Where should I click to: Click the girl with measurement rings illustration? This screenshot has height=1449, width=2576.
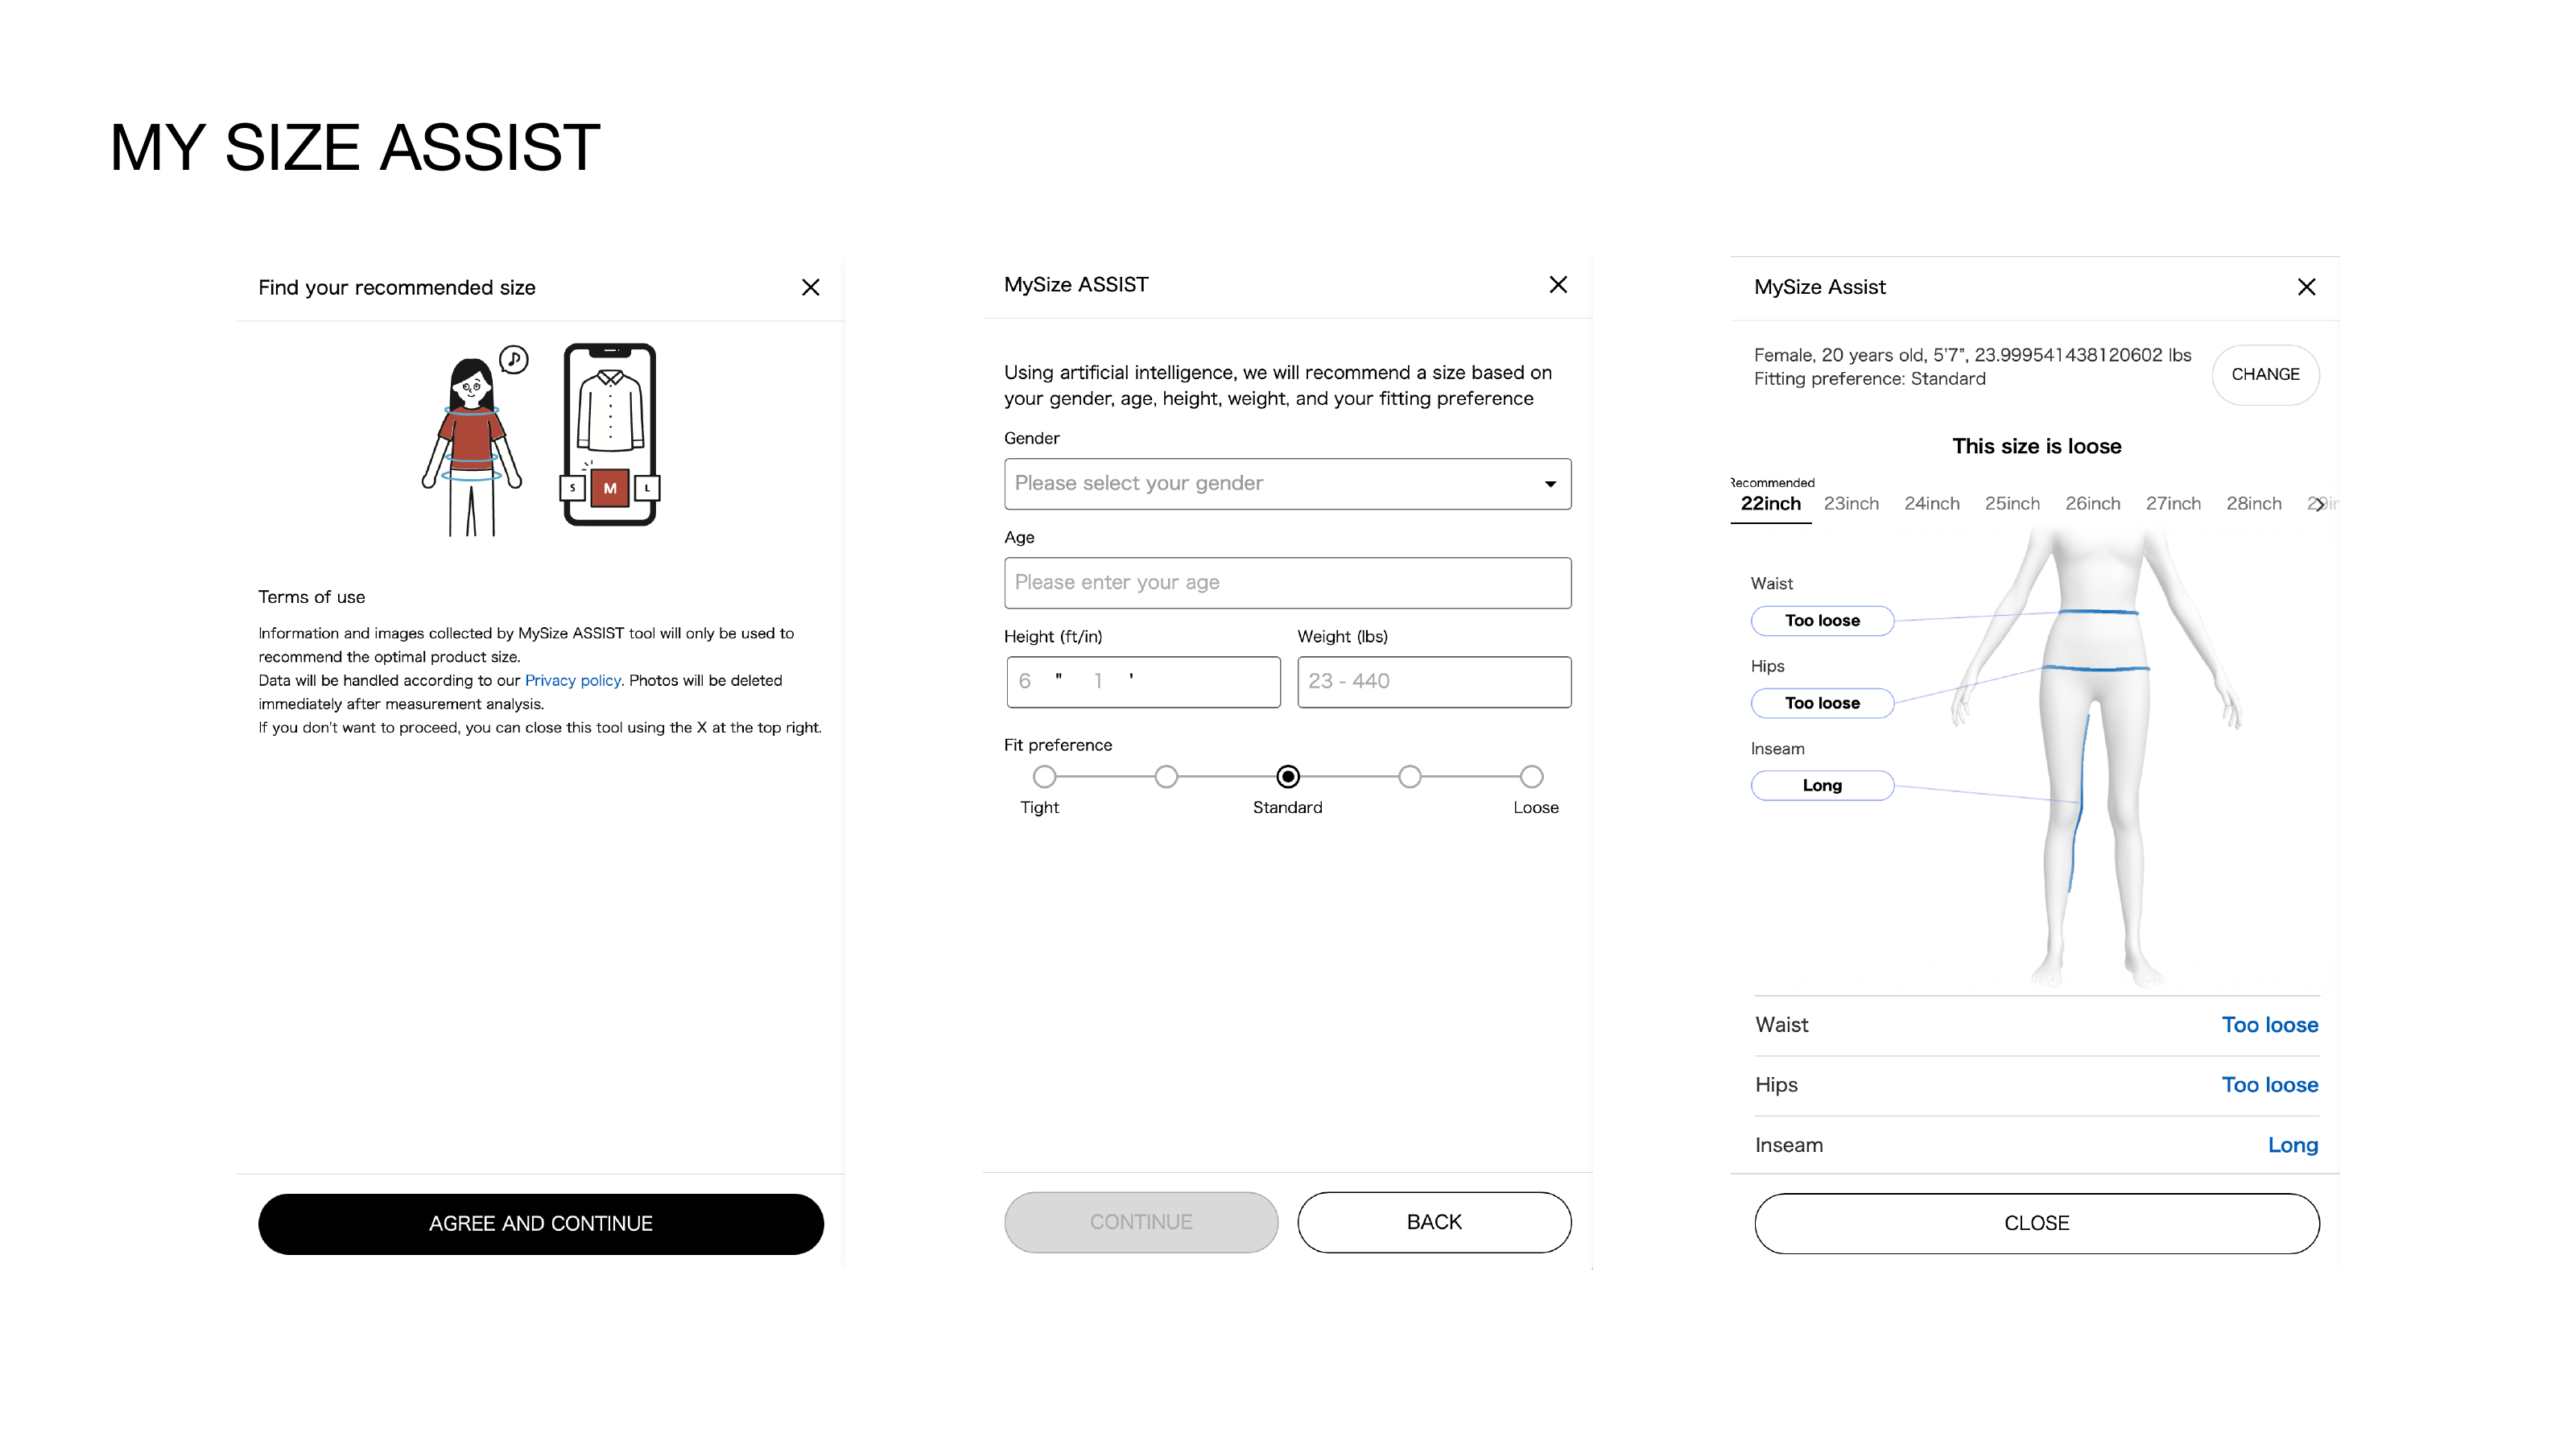(473, 440)
